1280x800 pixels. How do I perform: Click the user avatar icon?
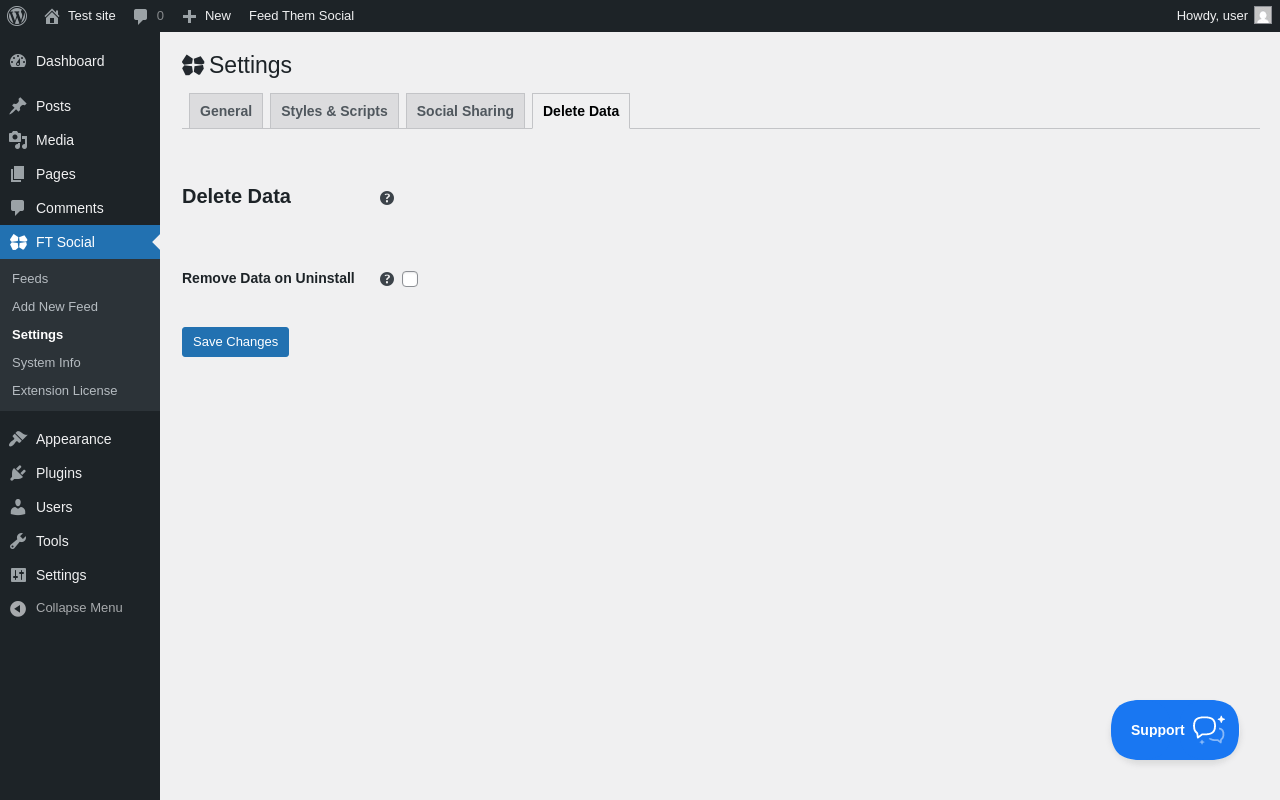tap(1263, 16)
